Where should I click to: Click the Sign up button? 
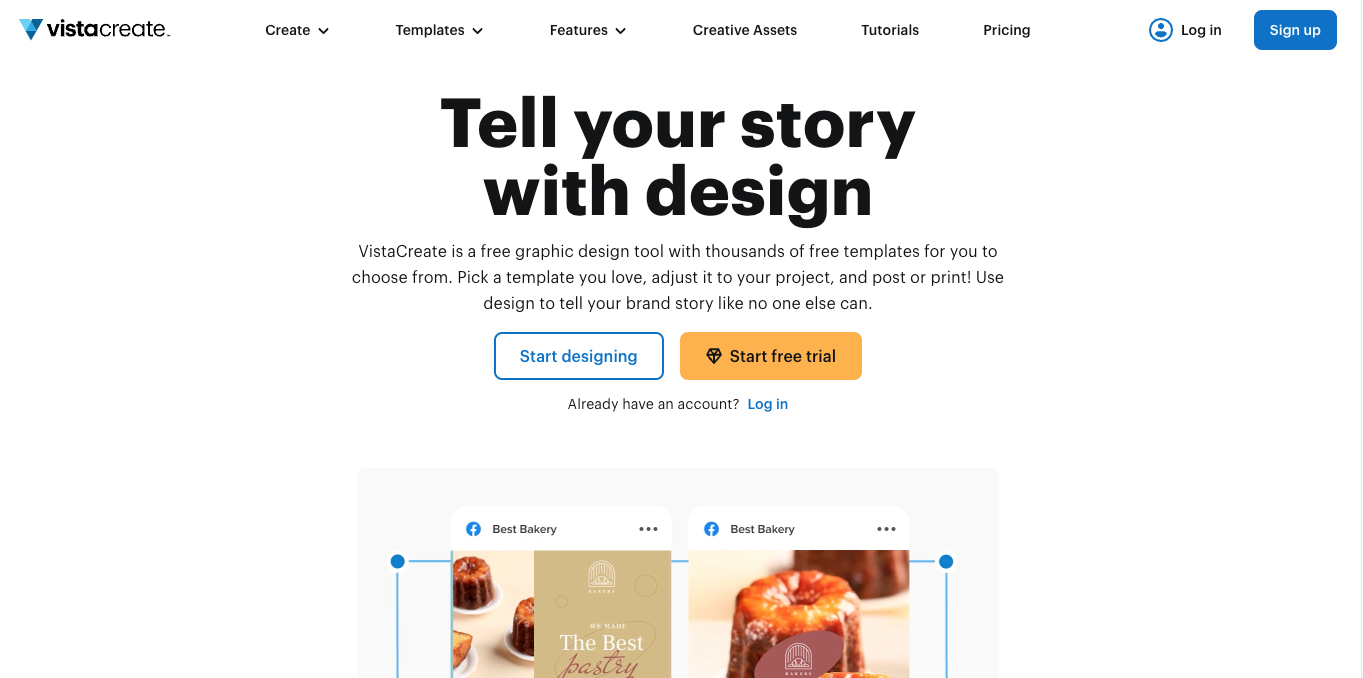[x=1294, y=30]
